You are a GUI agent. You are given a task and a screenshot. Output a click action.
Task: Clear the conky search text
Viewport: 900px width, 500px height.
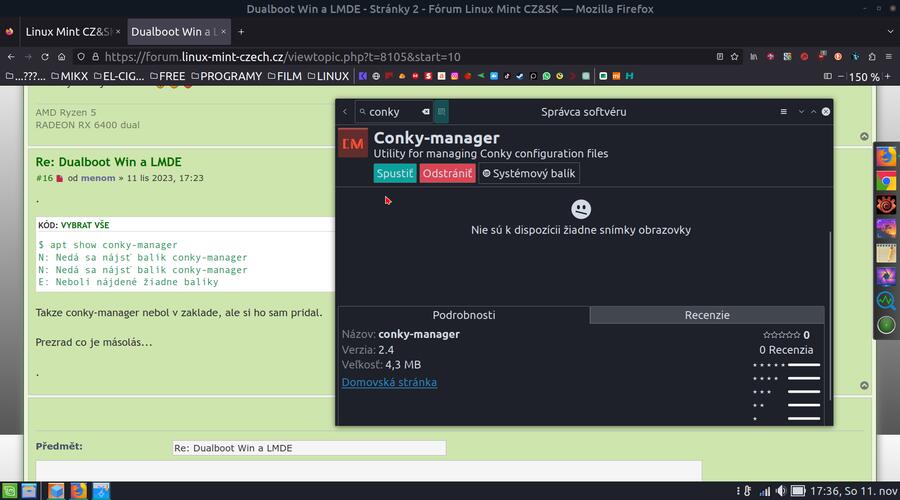[425, 112]
